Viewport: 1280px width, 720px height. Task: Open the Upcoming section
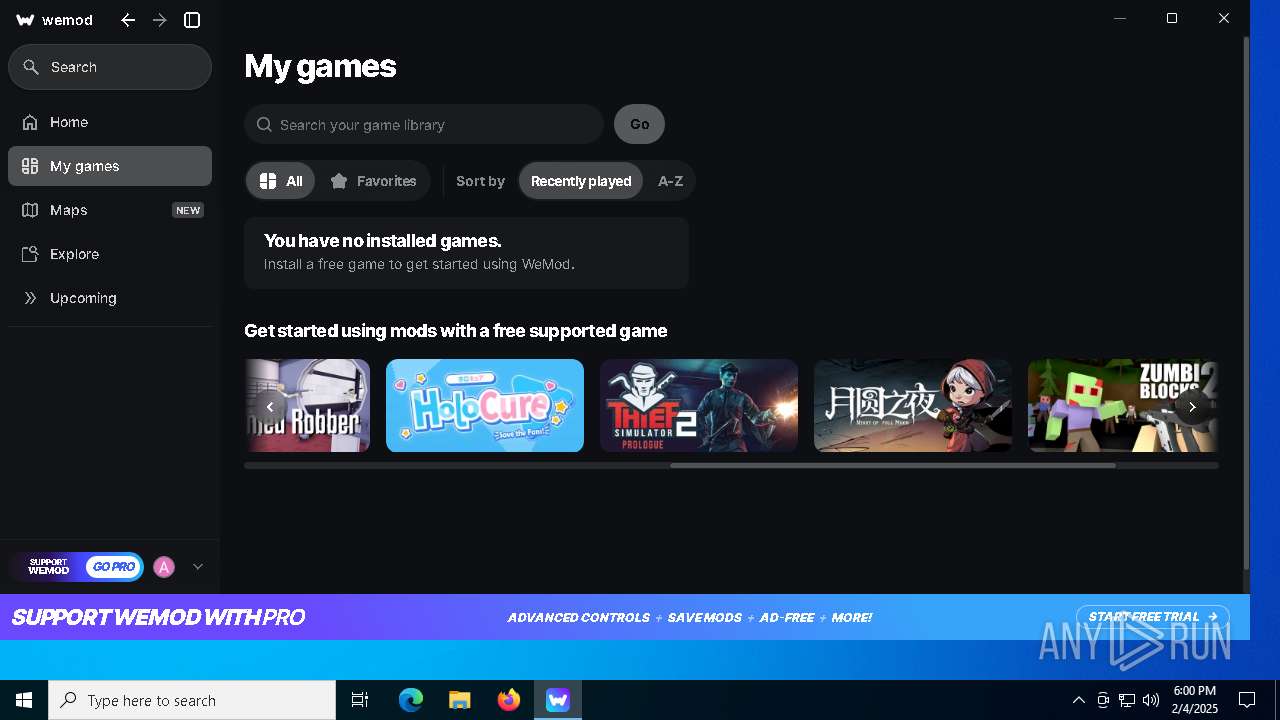click(x=110, y=298)
